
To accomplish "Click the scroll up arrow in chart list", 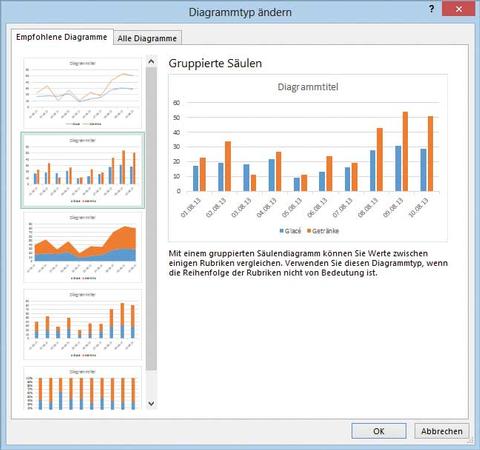I will tap(151, 61).
